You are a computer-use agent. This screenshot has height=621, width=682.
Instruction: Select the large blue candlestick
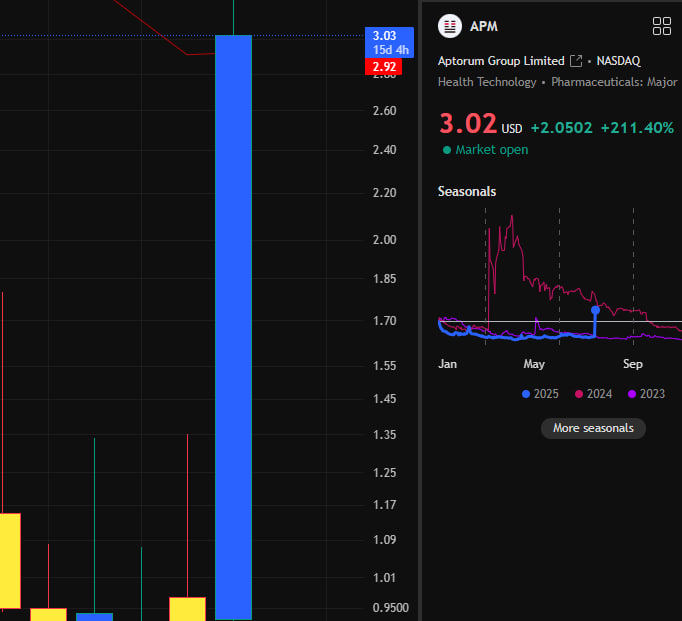coord(234,327)
